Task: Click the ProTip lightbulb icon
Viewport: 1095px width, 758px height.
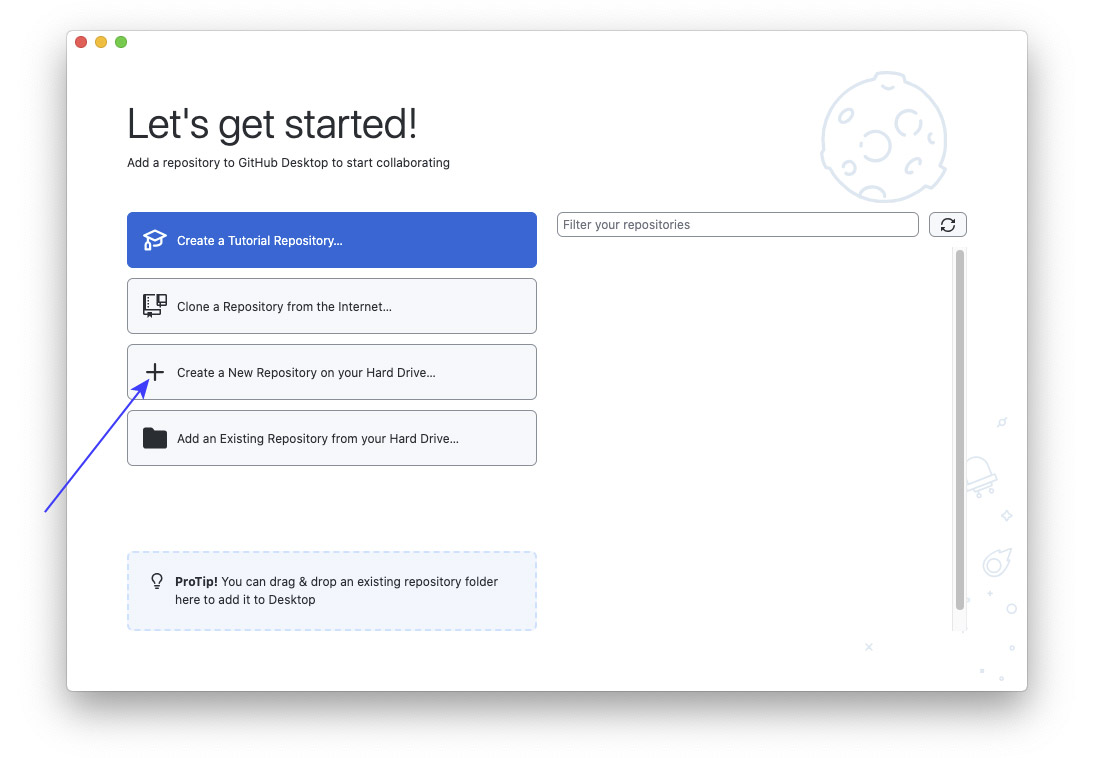Action: [157, 581]
